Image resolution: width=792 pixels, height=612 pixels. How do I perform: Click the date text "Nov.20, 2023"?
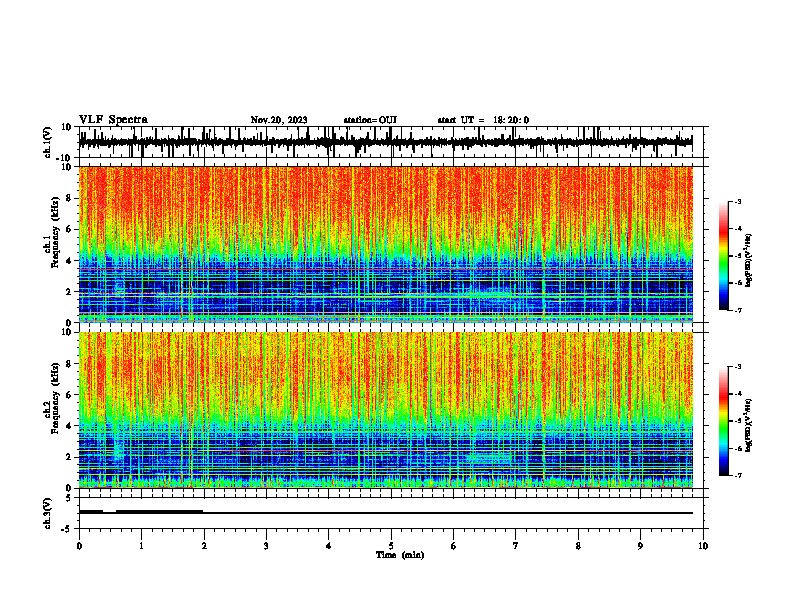[x=279, y=120]
